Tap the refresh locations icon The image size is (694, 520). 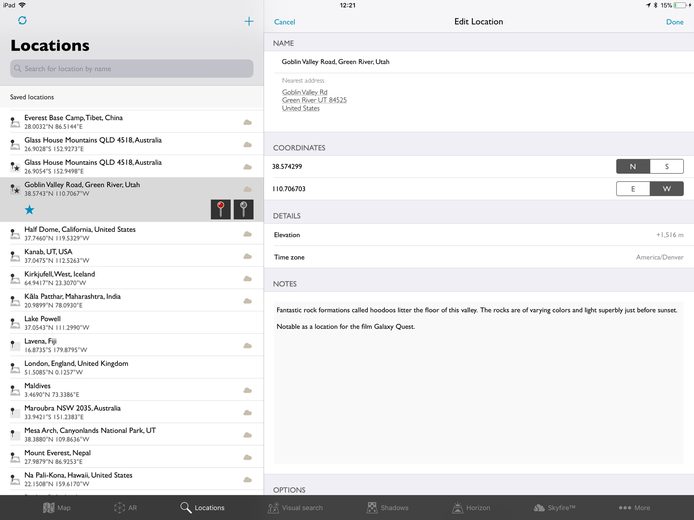pos(22,20)
